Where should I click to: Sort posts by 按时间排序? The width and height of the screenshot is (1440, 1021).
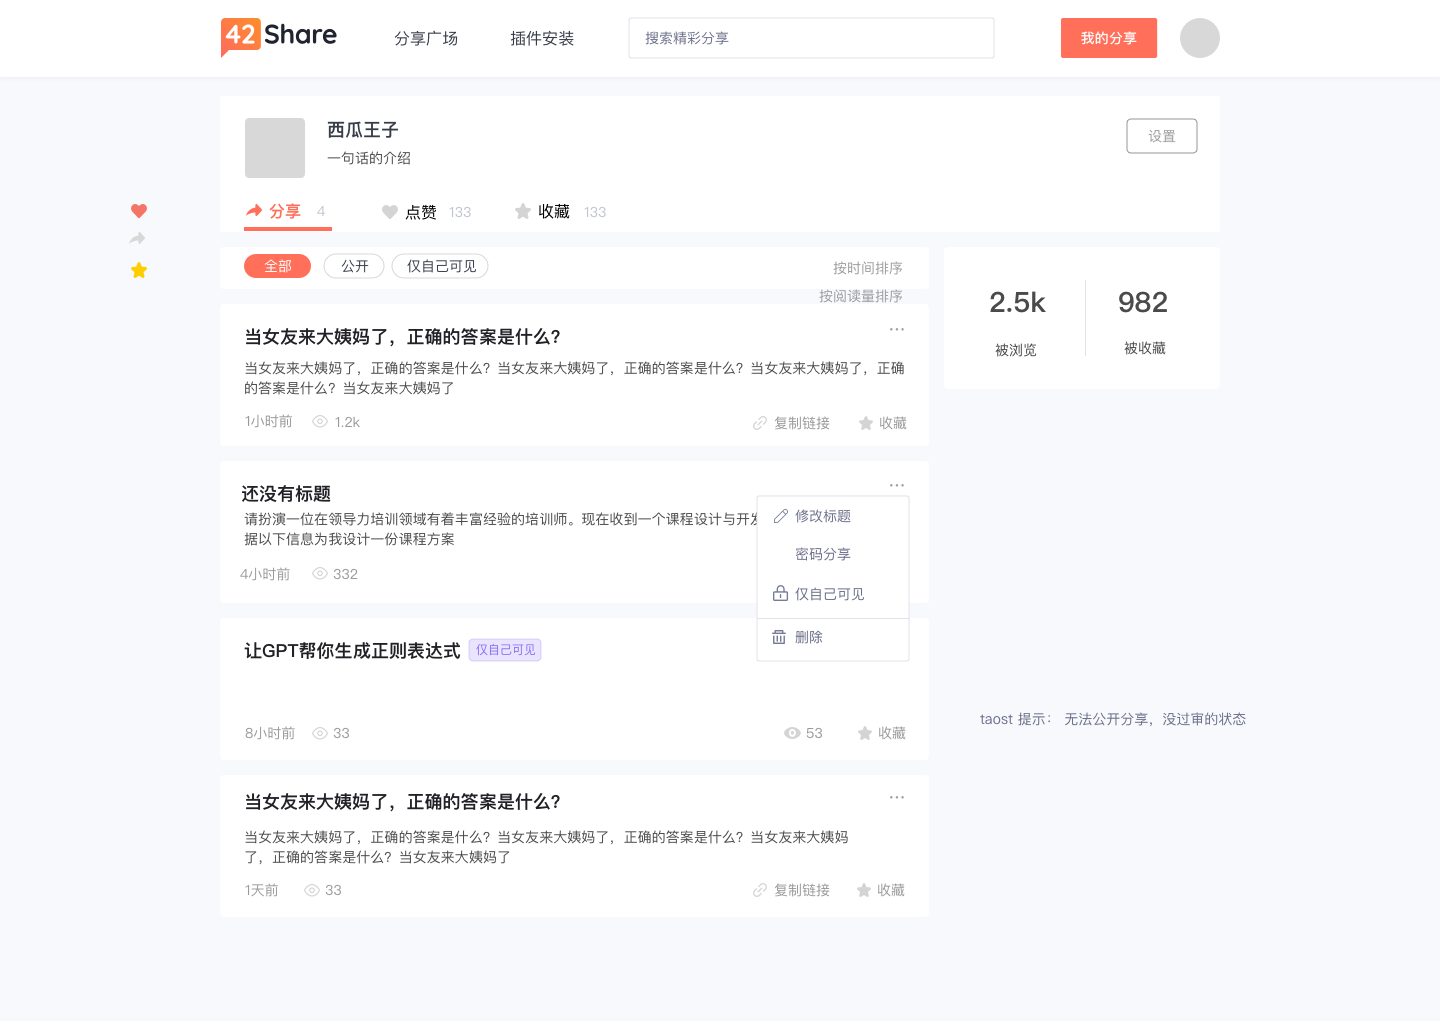(x=868, y=268)
